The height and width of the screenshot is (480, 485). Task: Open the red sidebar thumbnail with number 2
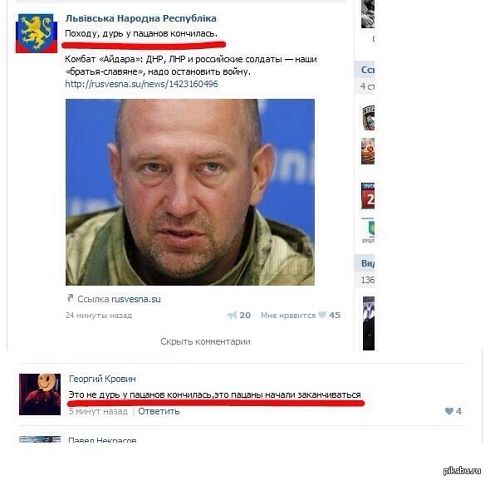(x=368, y=196)
